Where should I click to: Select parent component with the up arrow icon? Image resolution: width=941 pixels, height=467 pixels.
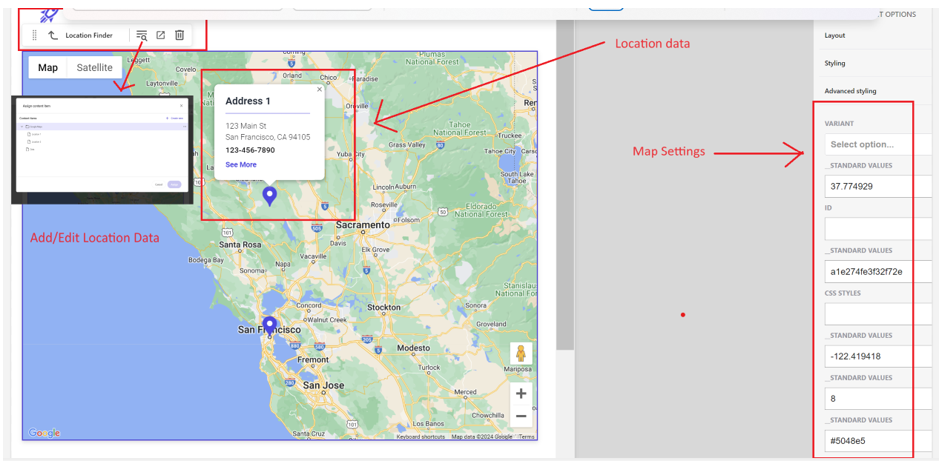(x=53, y=35)
